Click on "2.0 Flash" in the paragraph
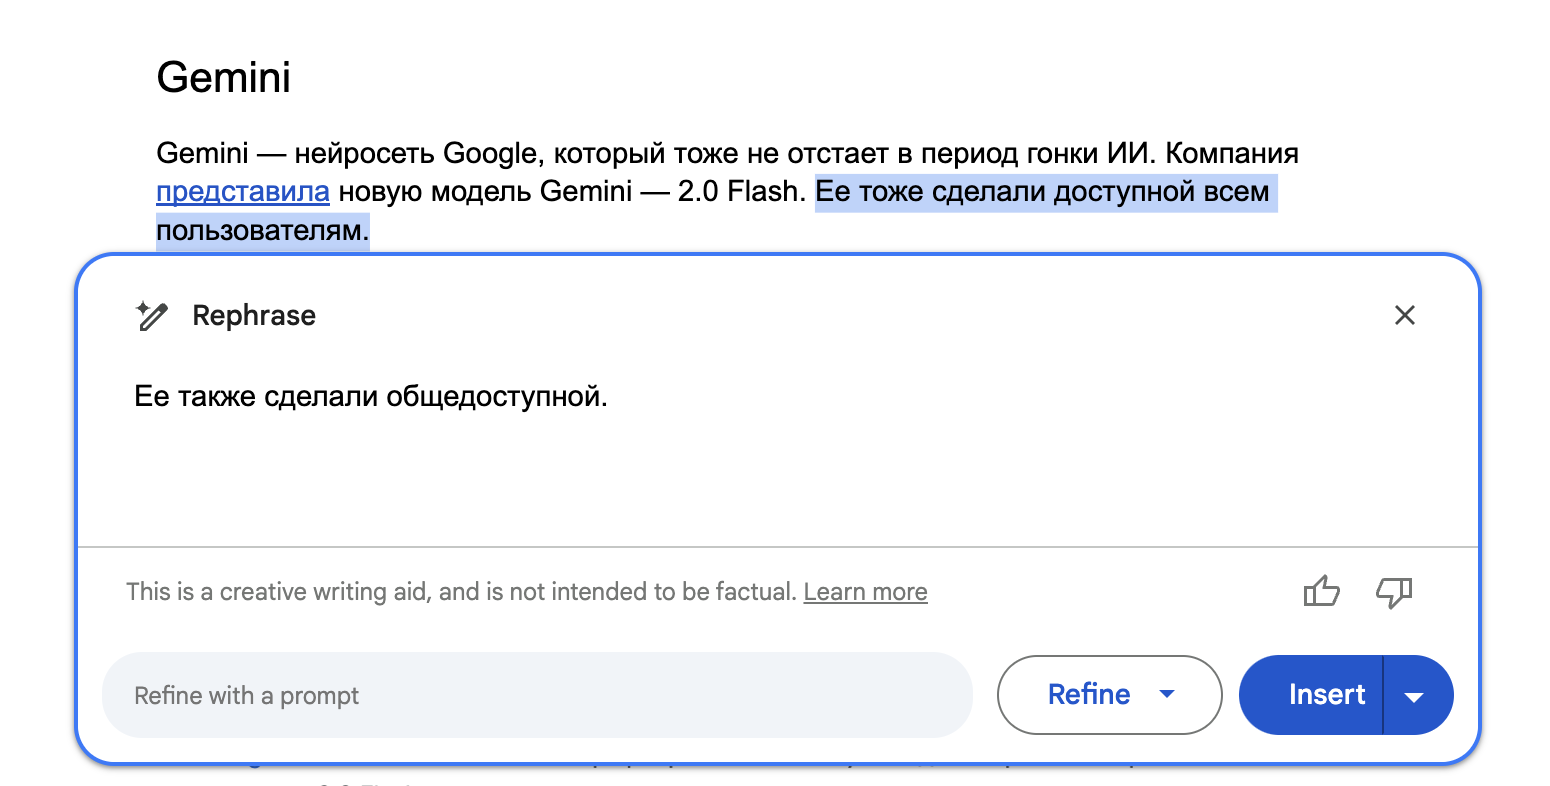The image size is (1550, 786). (741, 191)
